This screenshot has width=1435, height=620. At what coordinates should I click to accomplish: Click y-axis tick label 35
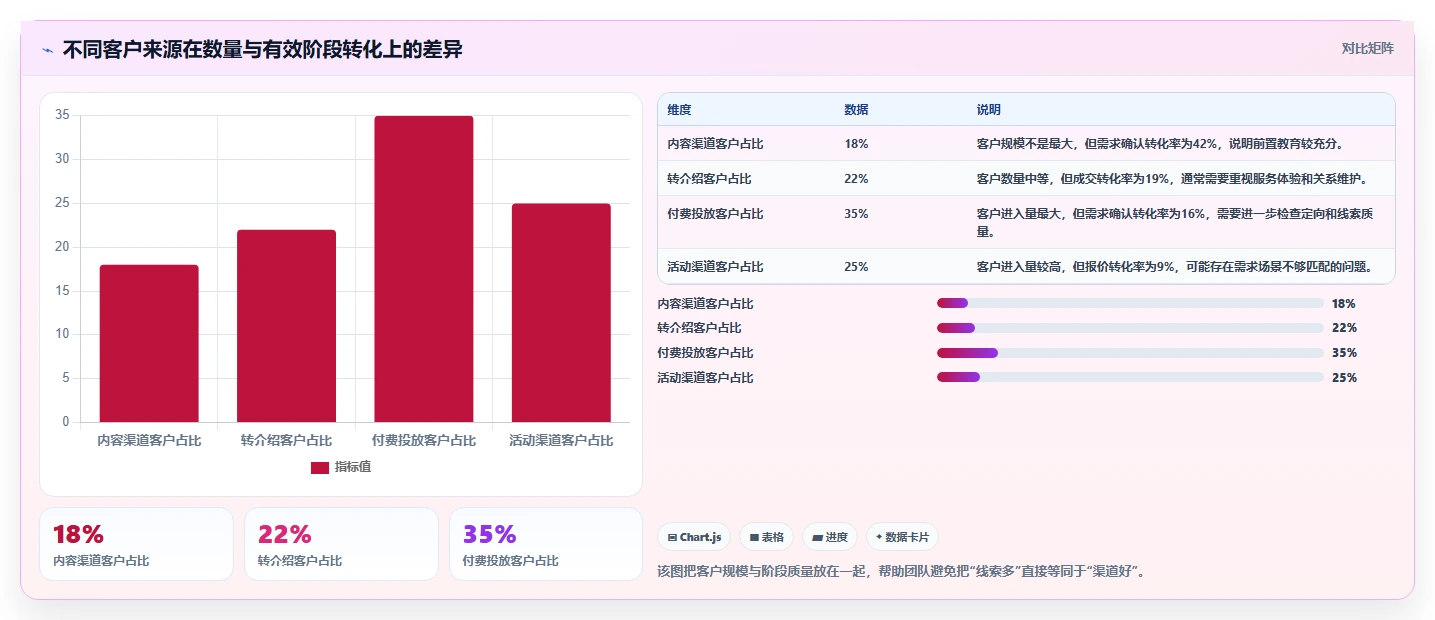tap(62, 115)
